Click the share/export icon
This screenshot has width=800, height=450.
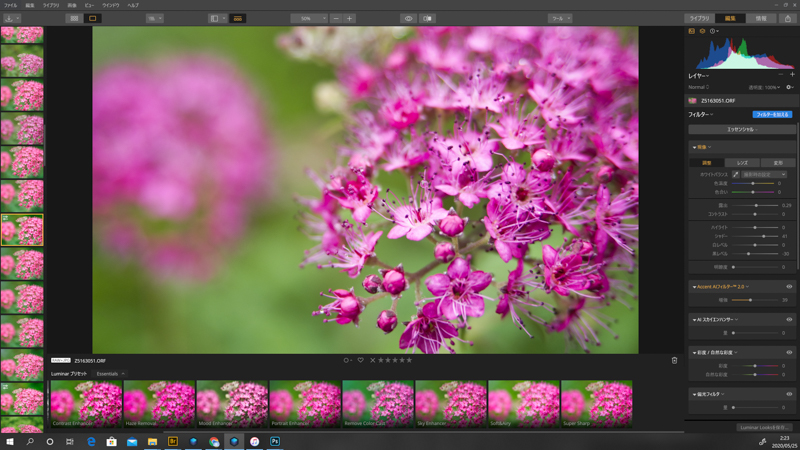point(788,18)
